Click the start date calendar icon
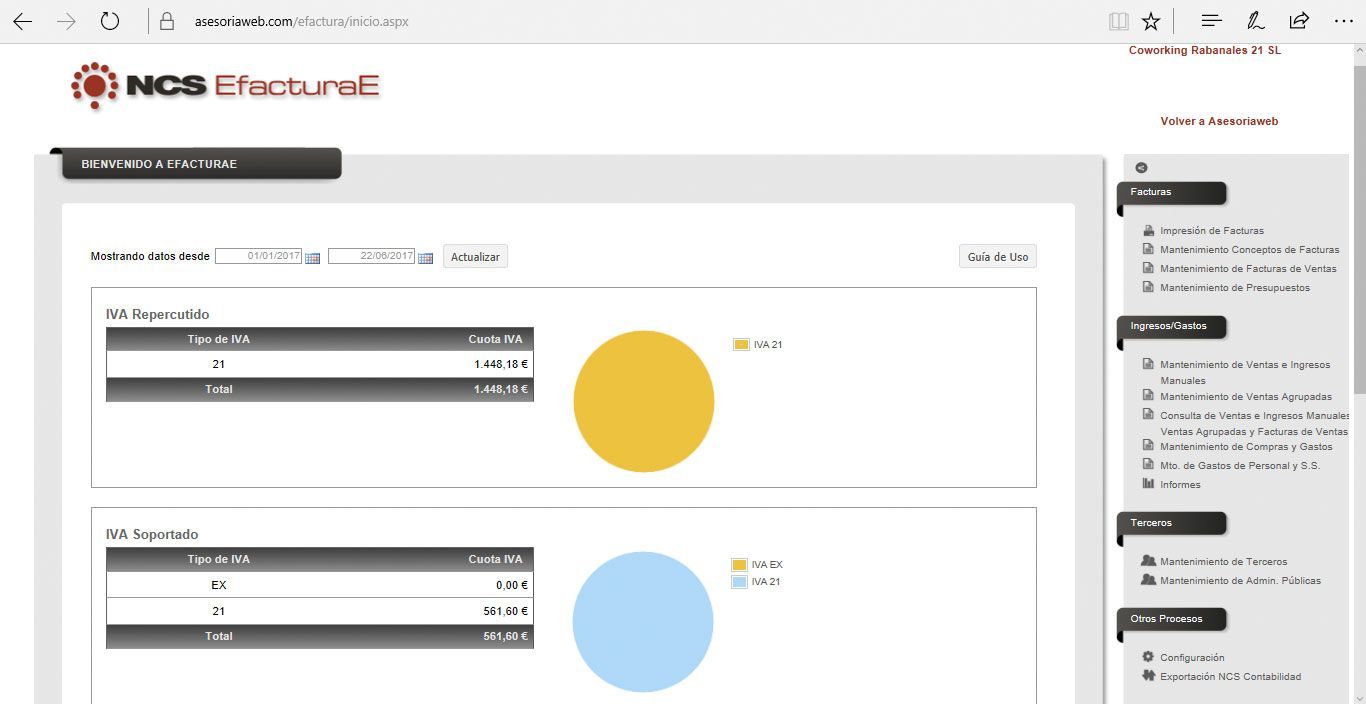The width and height of the screenshot is (1366, 704). (312, 258)
